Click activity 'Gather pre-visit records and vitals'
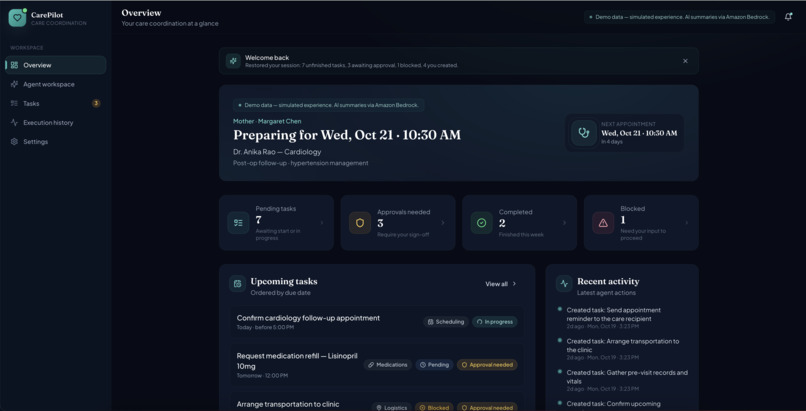The height and width of the screenshot is (411, 806). [x=627, y=377]
